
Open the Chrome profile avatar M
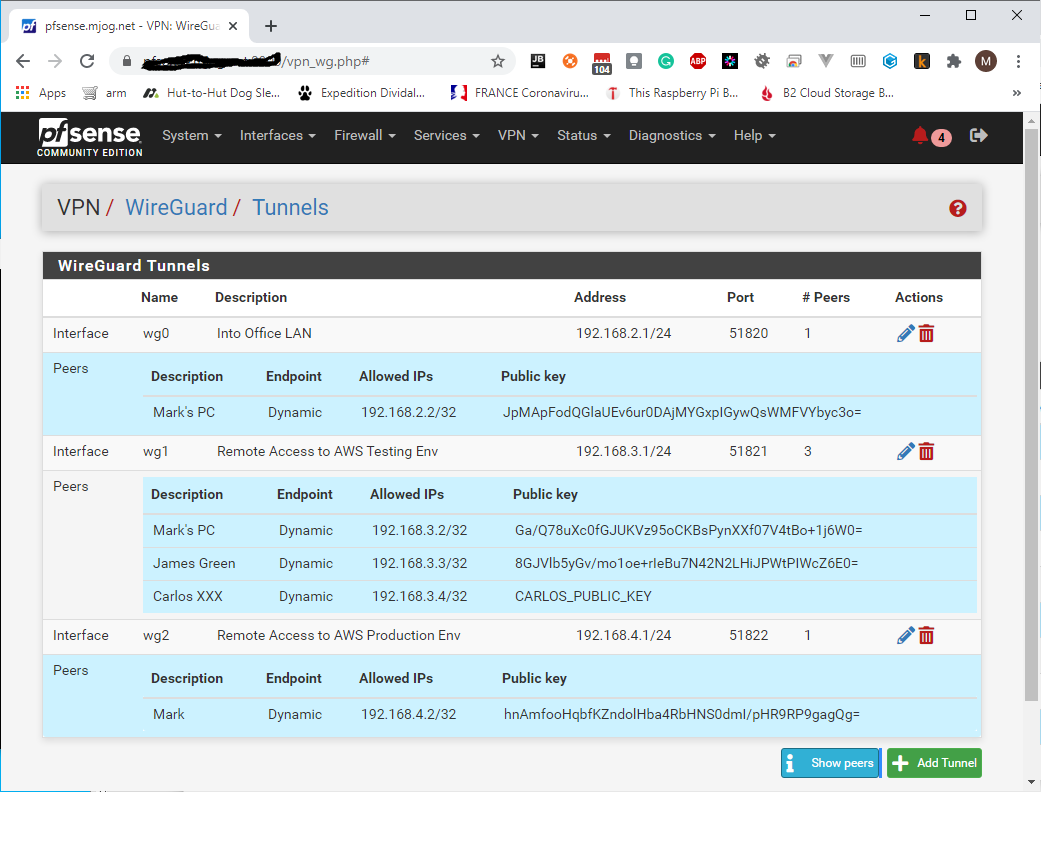[x=986, y=62]
